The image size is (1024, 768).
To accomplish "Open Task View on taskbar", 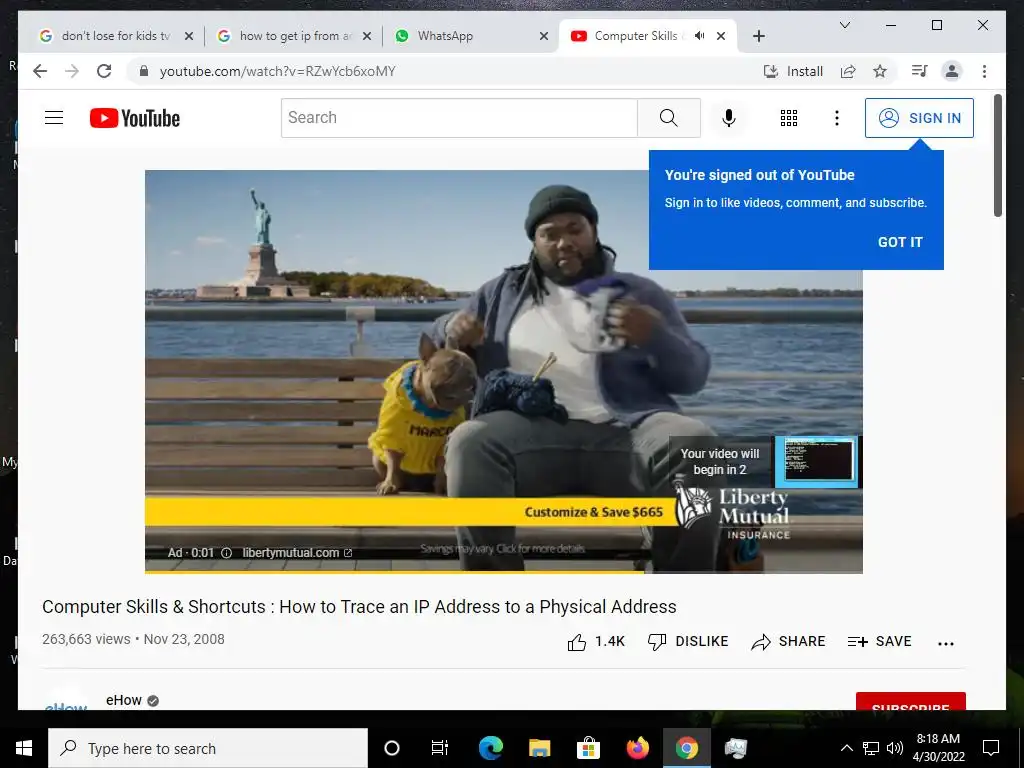I will (440, 748).
